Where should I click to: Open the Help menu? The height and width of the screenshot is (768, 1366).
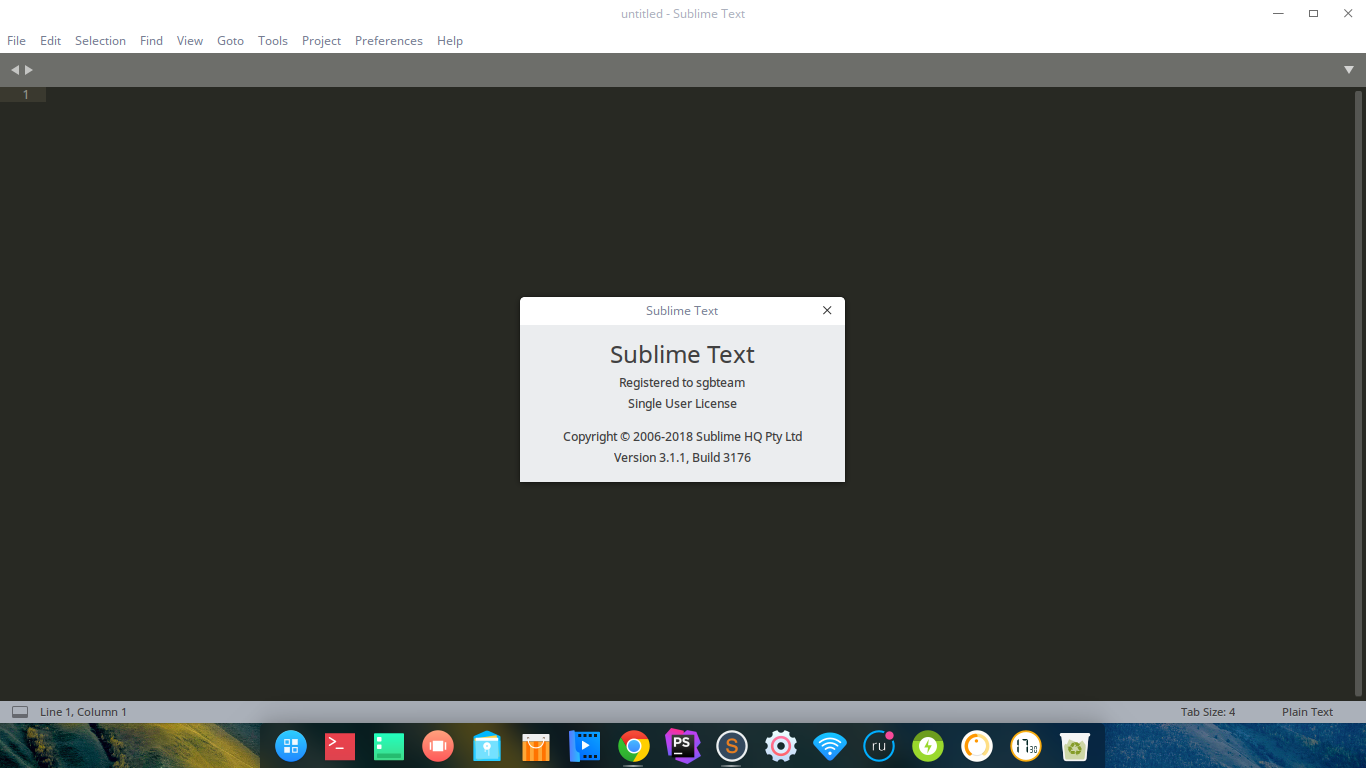[450, 41]
